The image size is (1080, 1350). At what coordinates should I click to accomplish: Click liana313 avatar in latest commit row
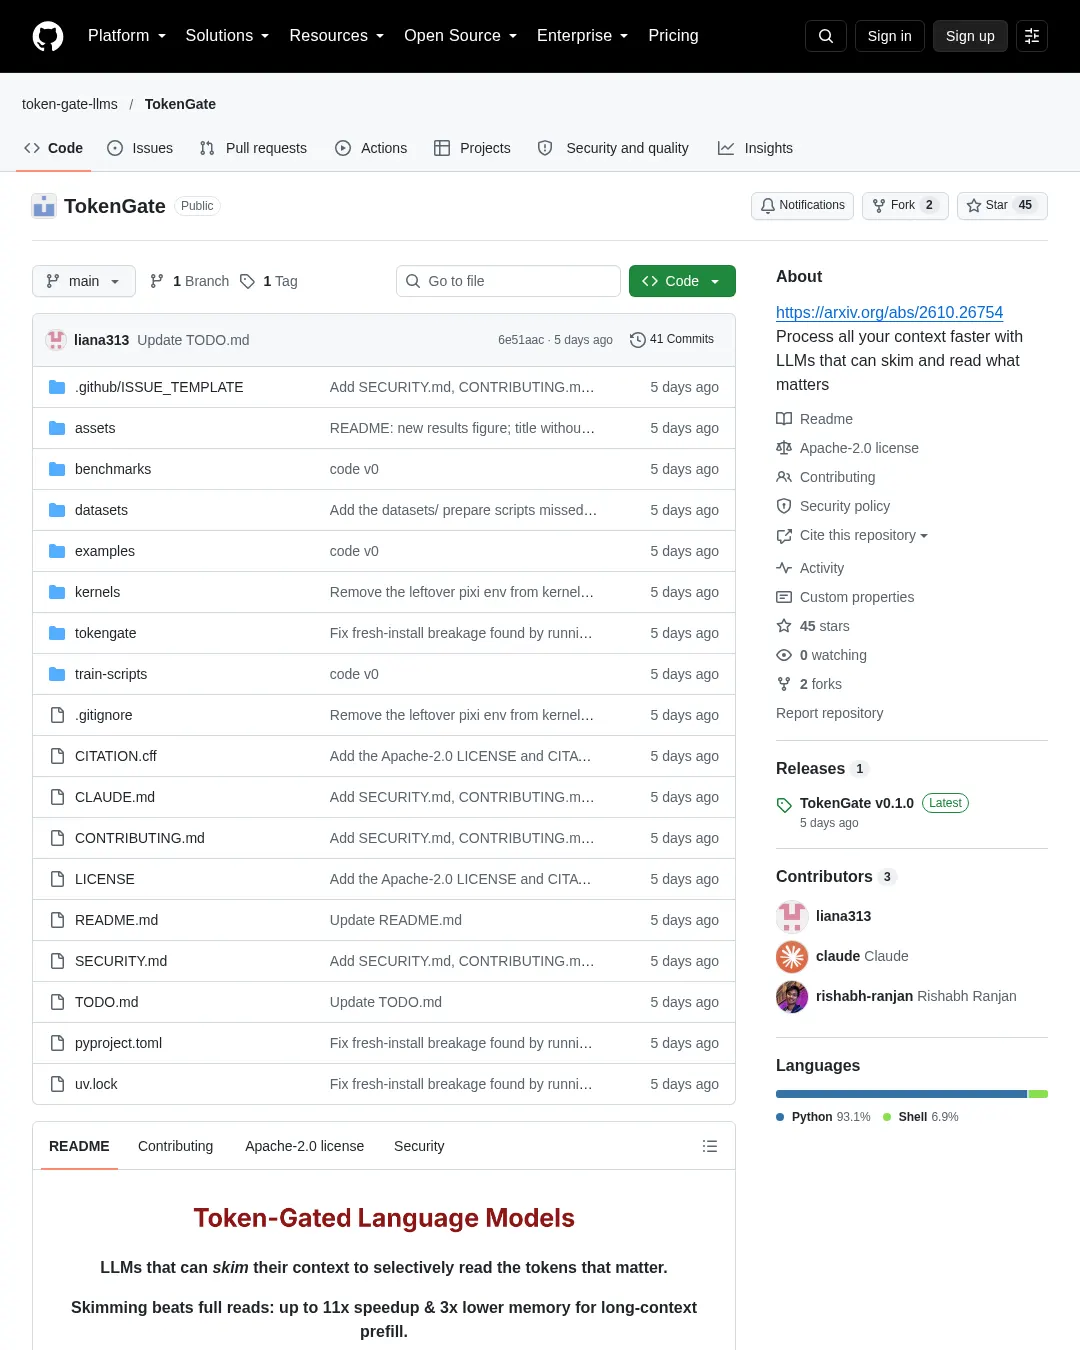[56, 340]
